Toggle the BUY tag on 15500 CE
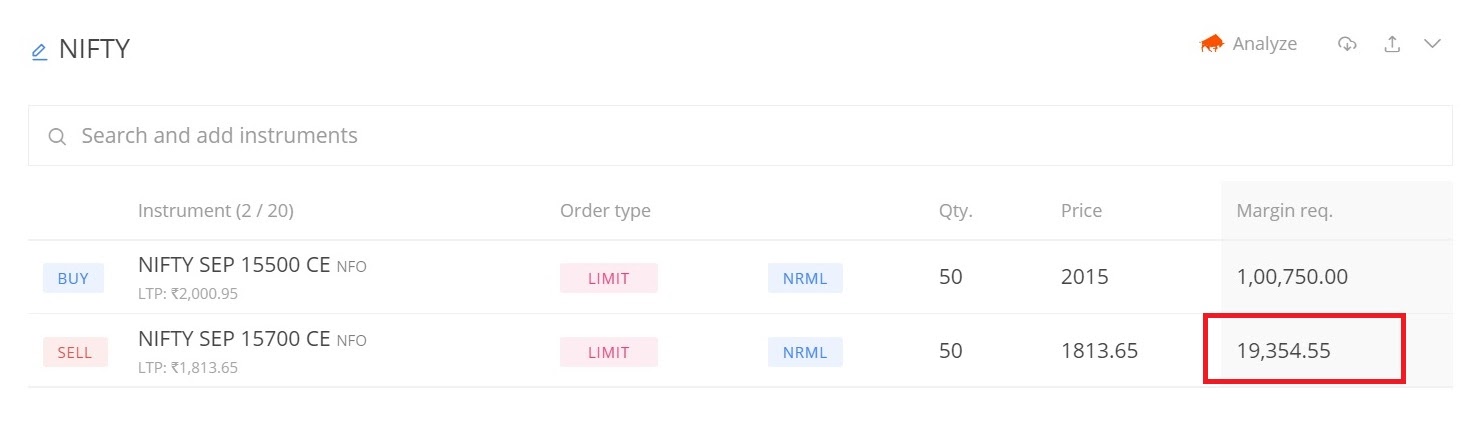Viewport: 1468px width, 427px height. (73, 279)
